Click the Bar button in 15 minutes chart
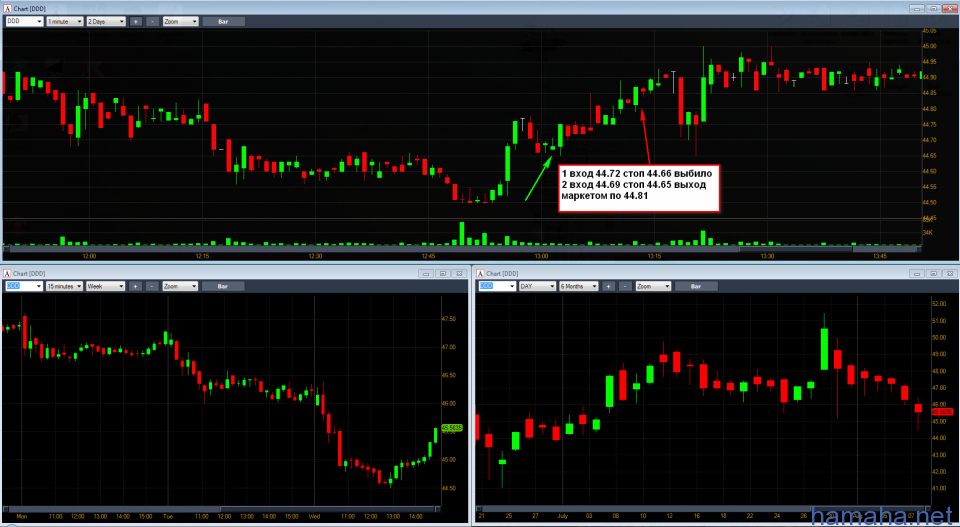The height and width of the screenshot is (527, 960). (x=223, y=286)
